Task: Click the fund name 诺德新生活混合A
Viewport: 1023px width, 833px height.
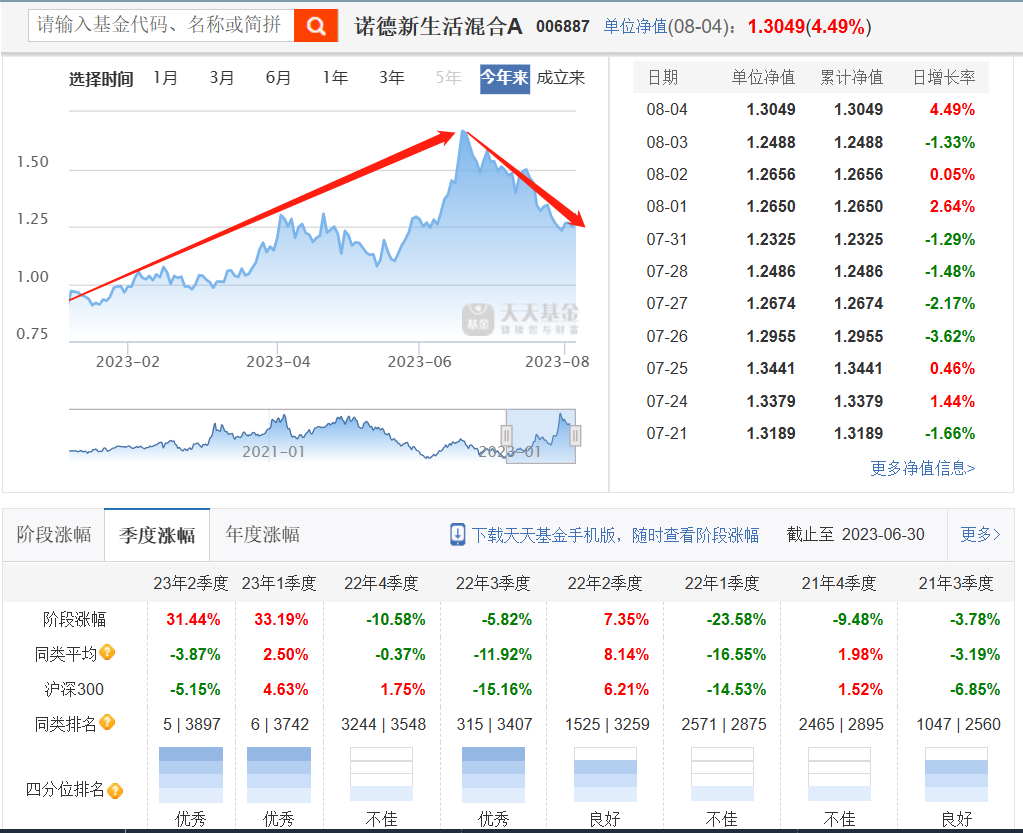Action: (438, 26)
